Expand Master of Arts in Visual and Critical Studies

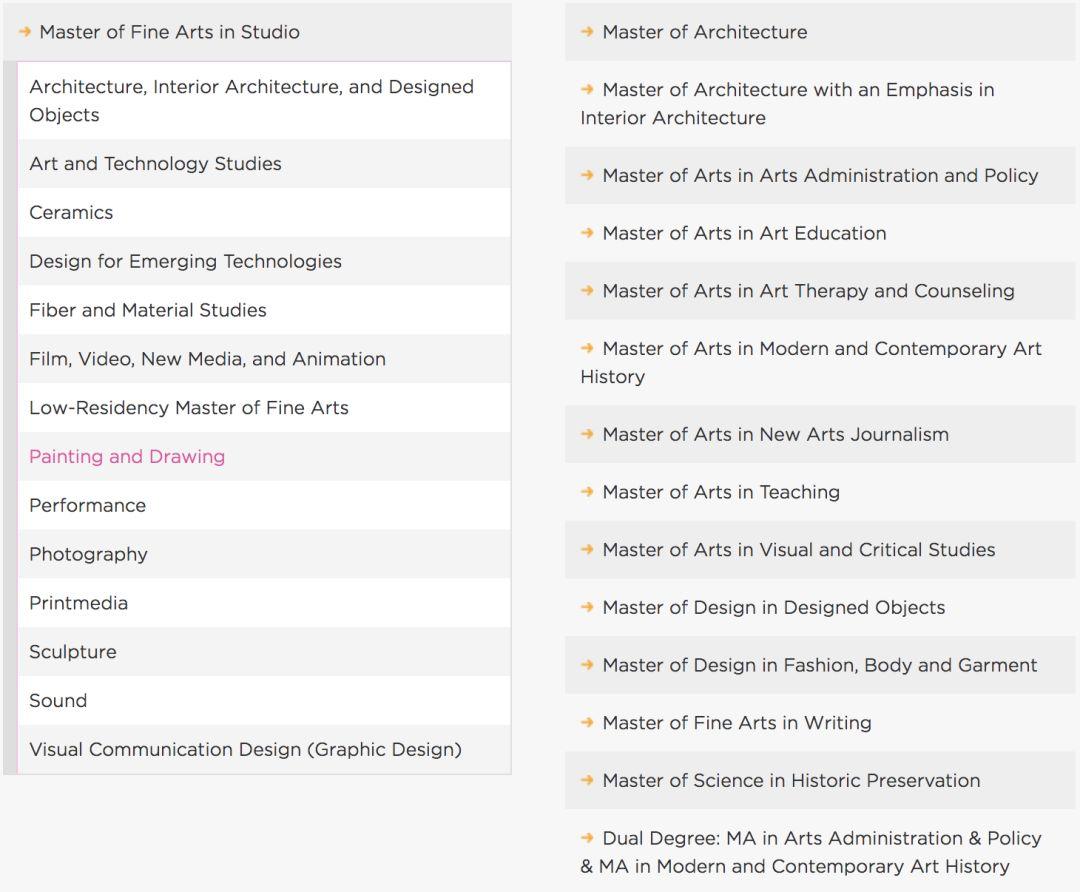[x=798, y=550]
